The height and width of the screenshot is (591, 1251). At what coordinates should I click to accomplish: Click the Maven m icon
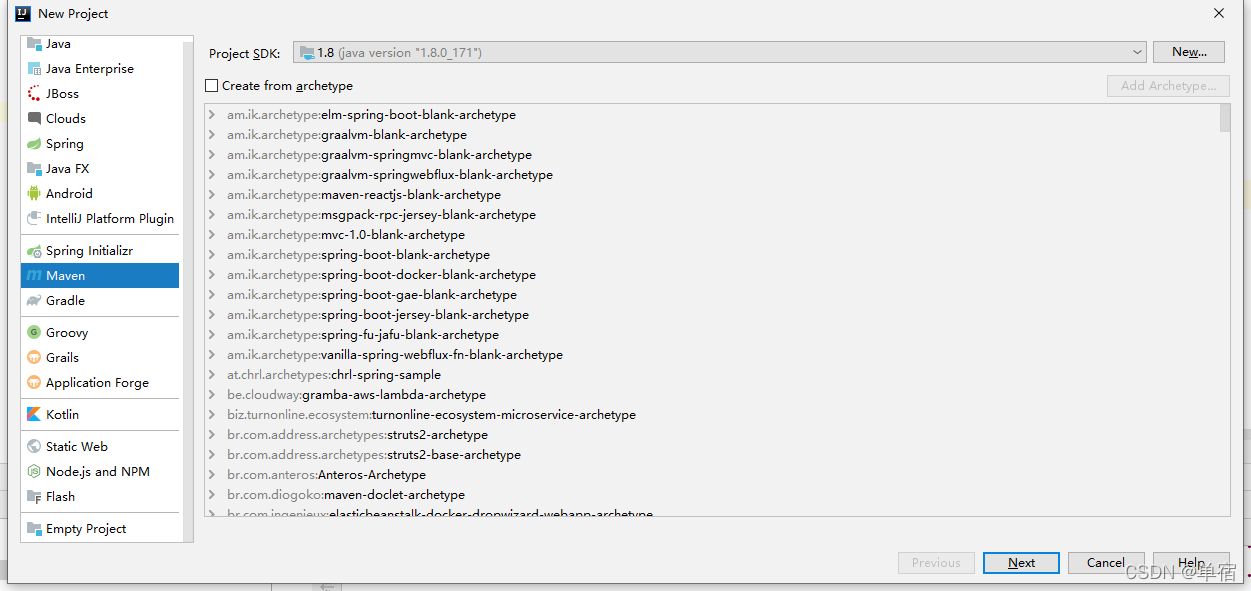[x=35, y=276]
